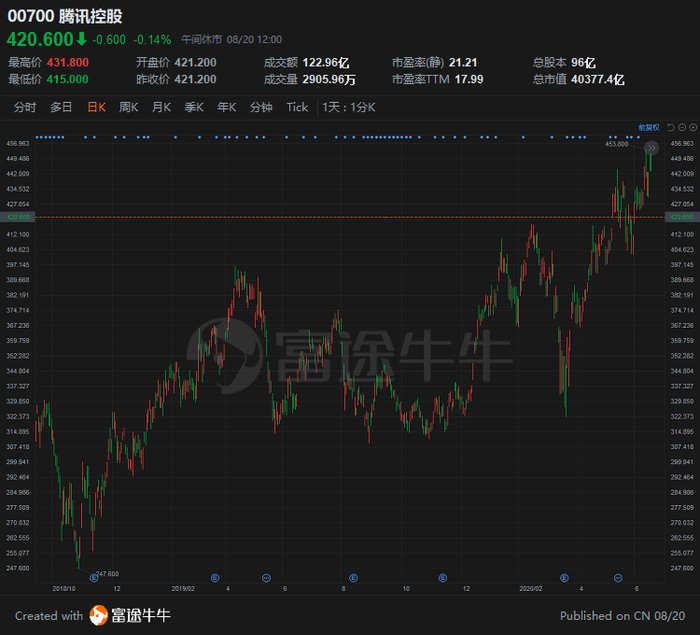Open the E event marker after 2020/02
Screen dimensions: 700x635
pyautogui.click(x=564, y=578)
